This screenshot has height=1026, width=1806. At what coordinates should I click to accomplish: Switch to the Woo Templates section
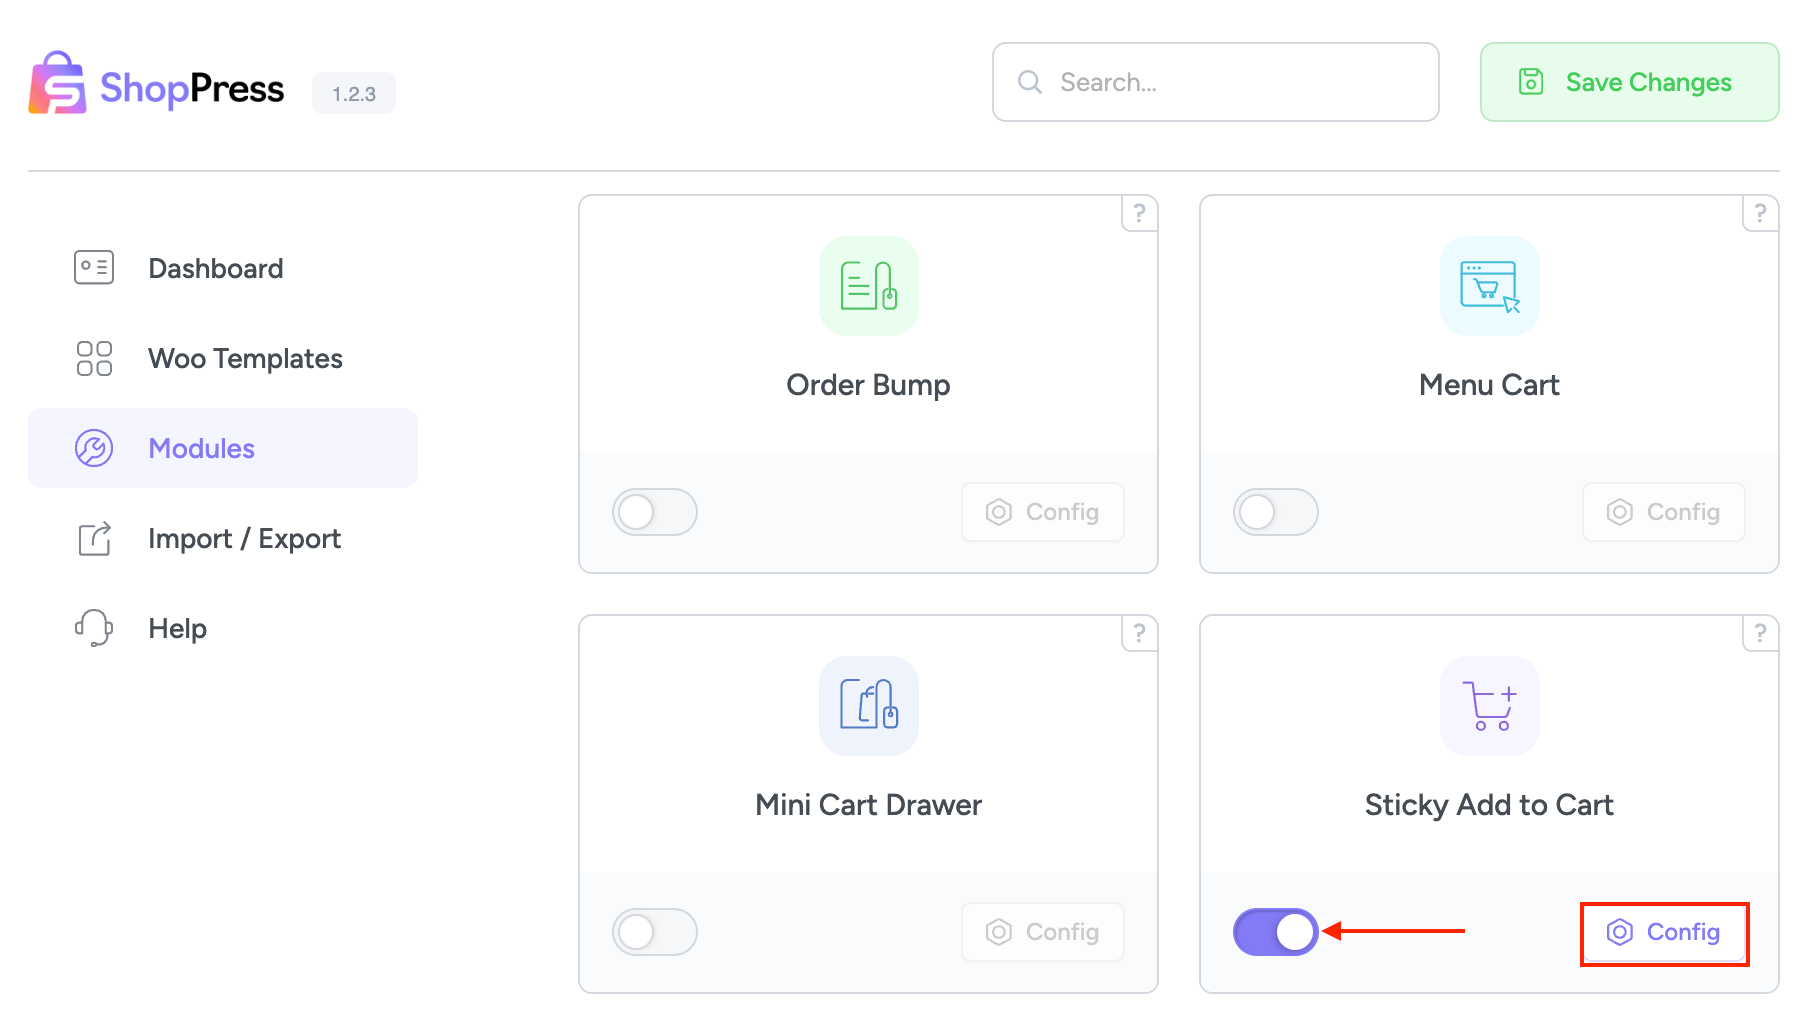tap(245, 357)
